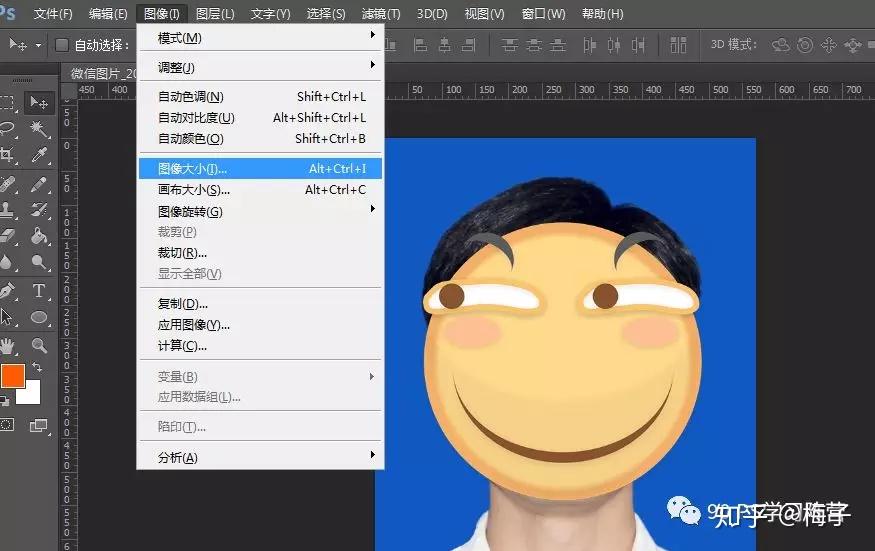The width and height of the screenshot is (875, 551).
Task: Select 3D pan mode icon
Action: coord(829,45)
